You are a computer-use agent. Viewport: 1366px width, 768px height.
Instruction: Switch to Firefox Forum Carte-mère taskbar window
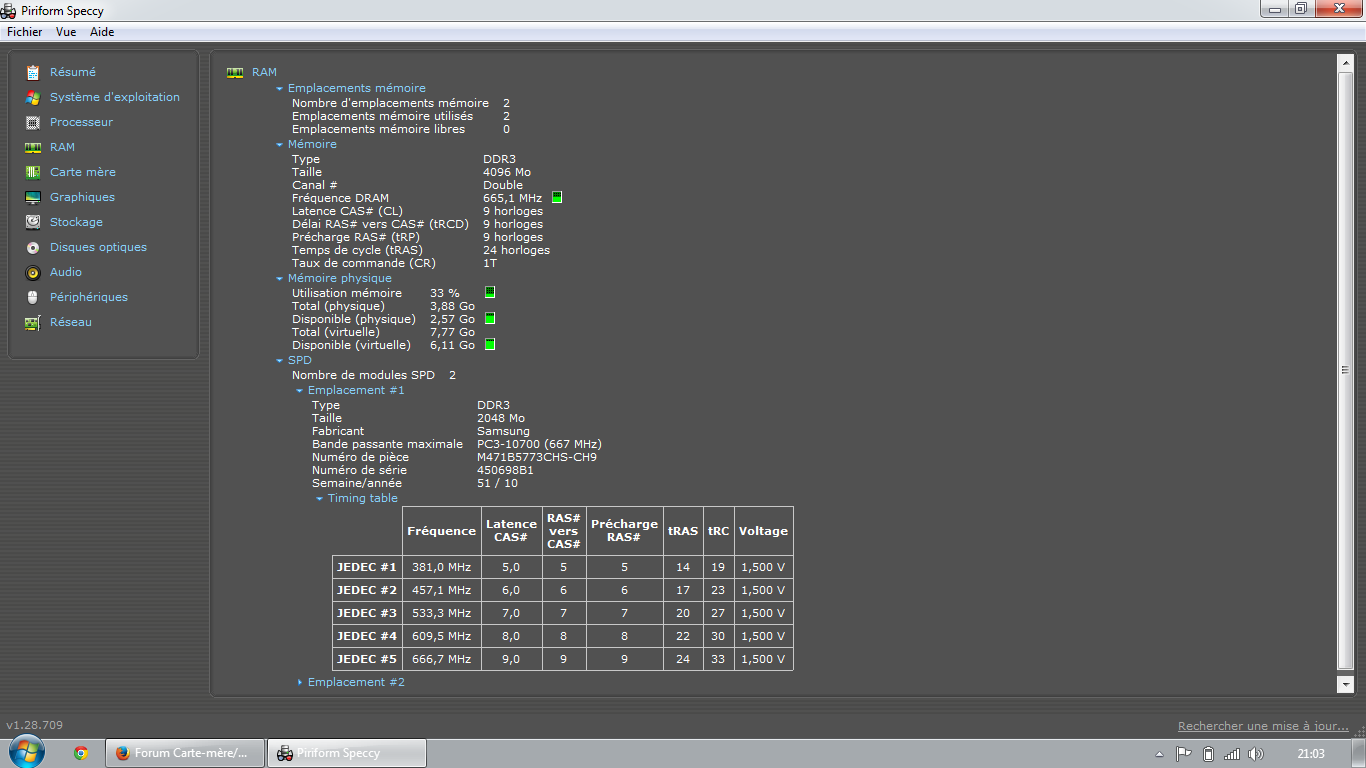[x=186, y=753]
